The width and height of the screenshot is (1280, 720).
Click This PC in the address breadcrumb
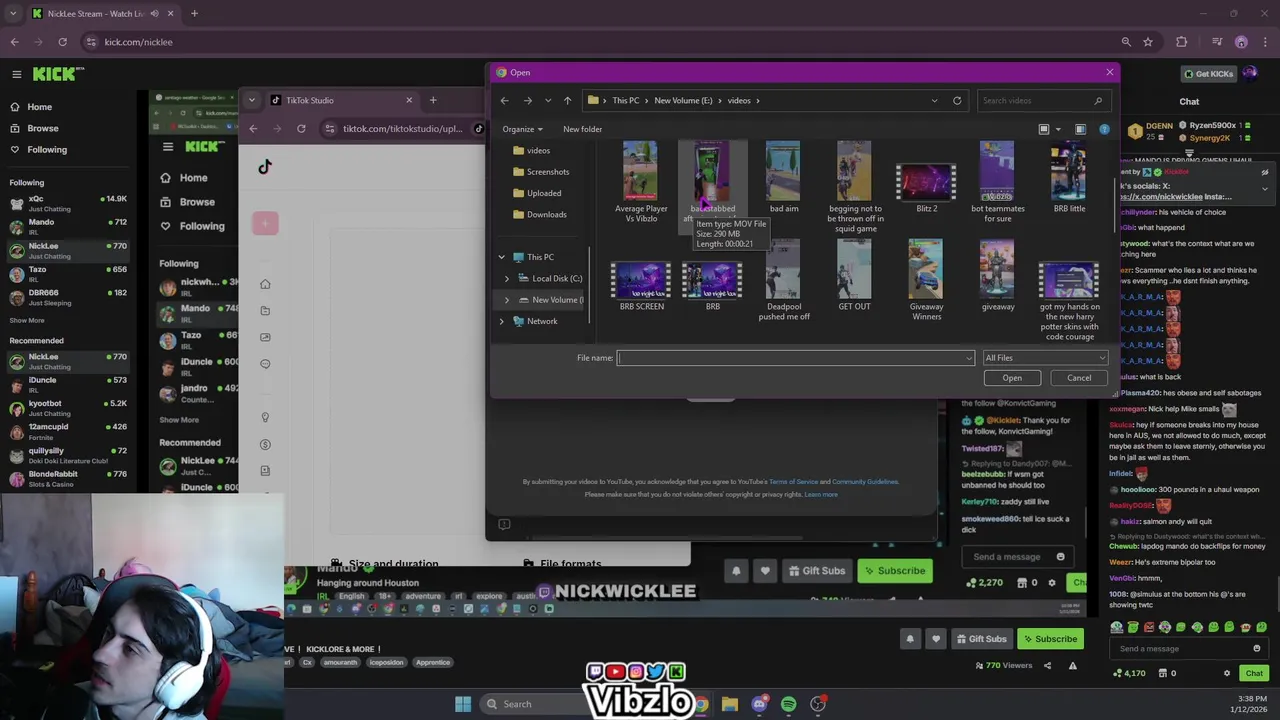(625, 100)
